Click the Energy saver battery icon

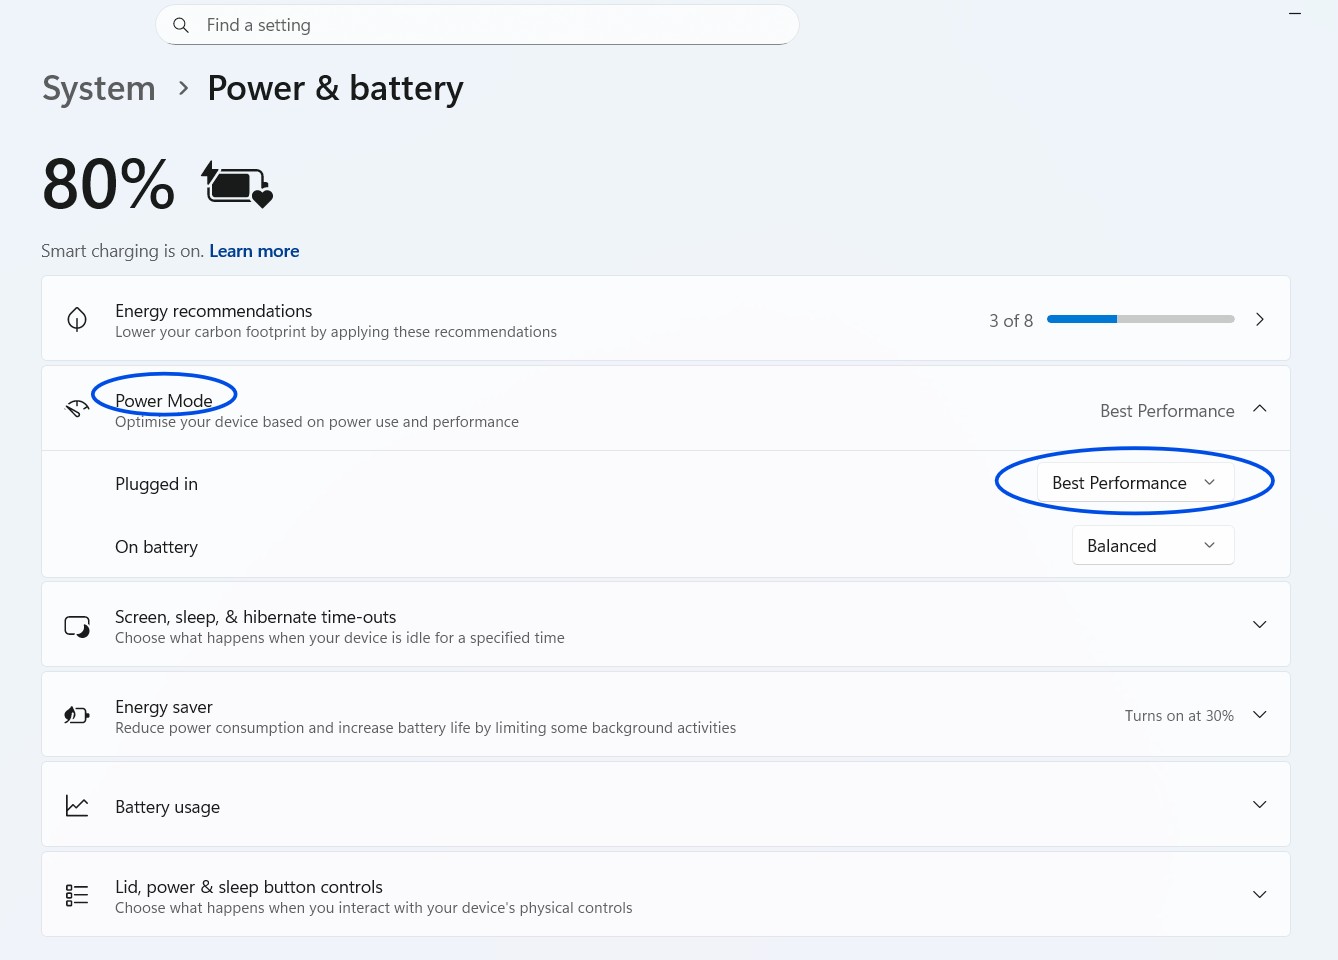77,715
